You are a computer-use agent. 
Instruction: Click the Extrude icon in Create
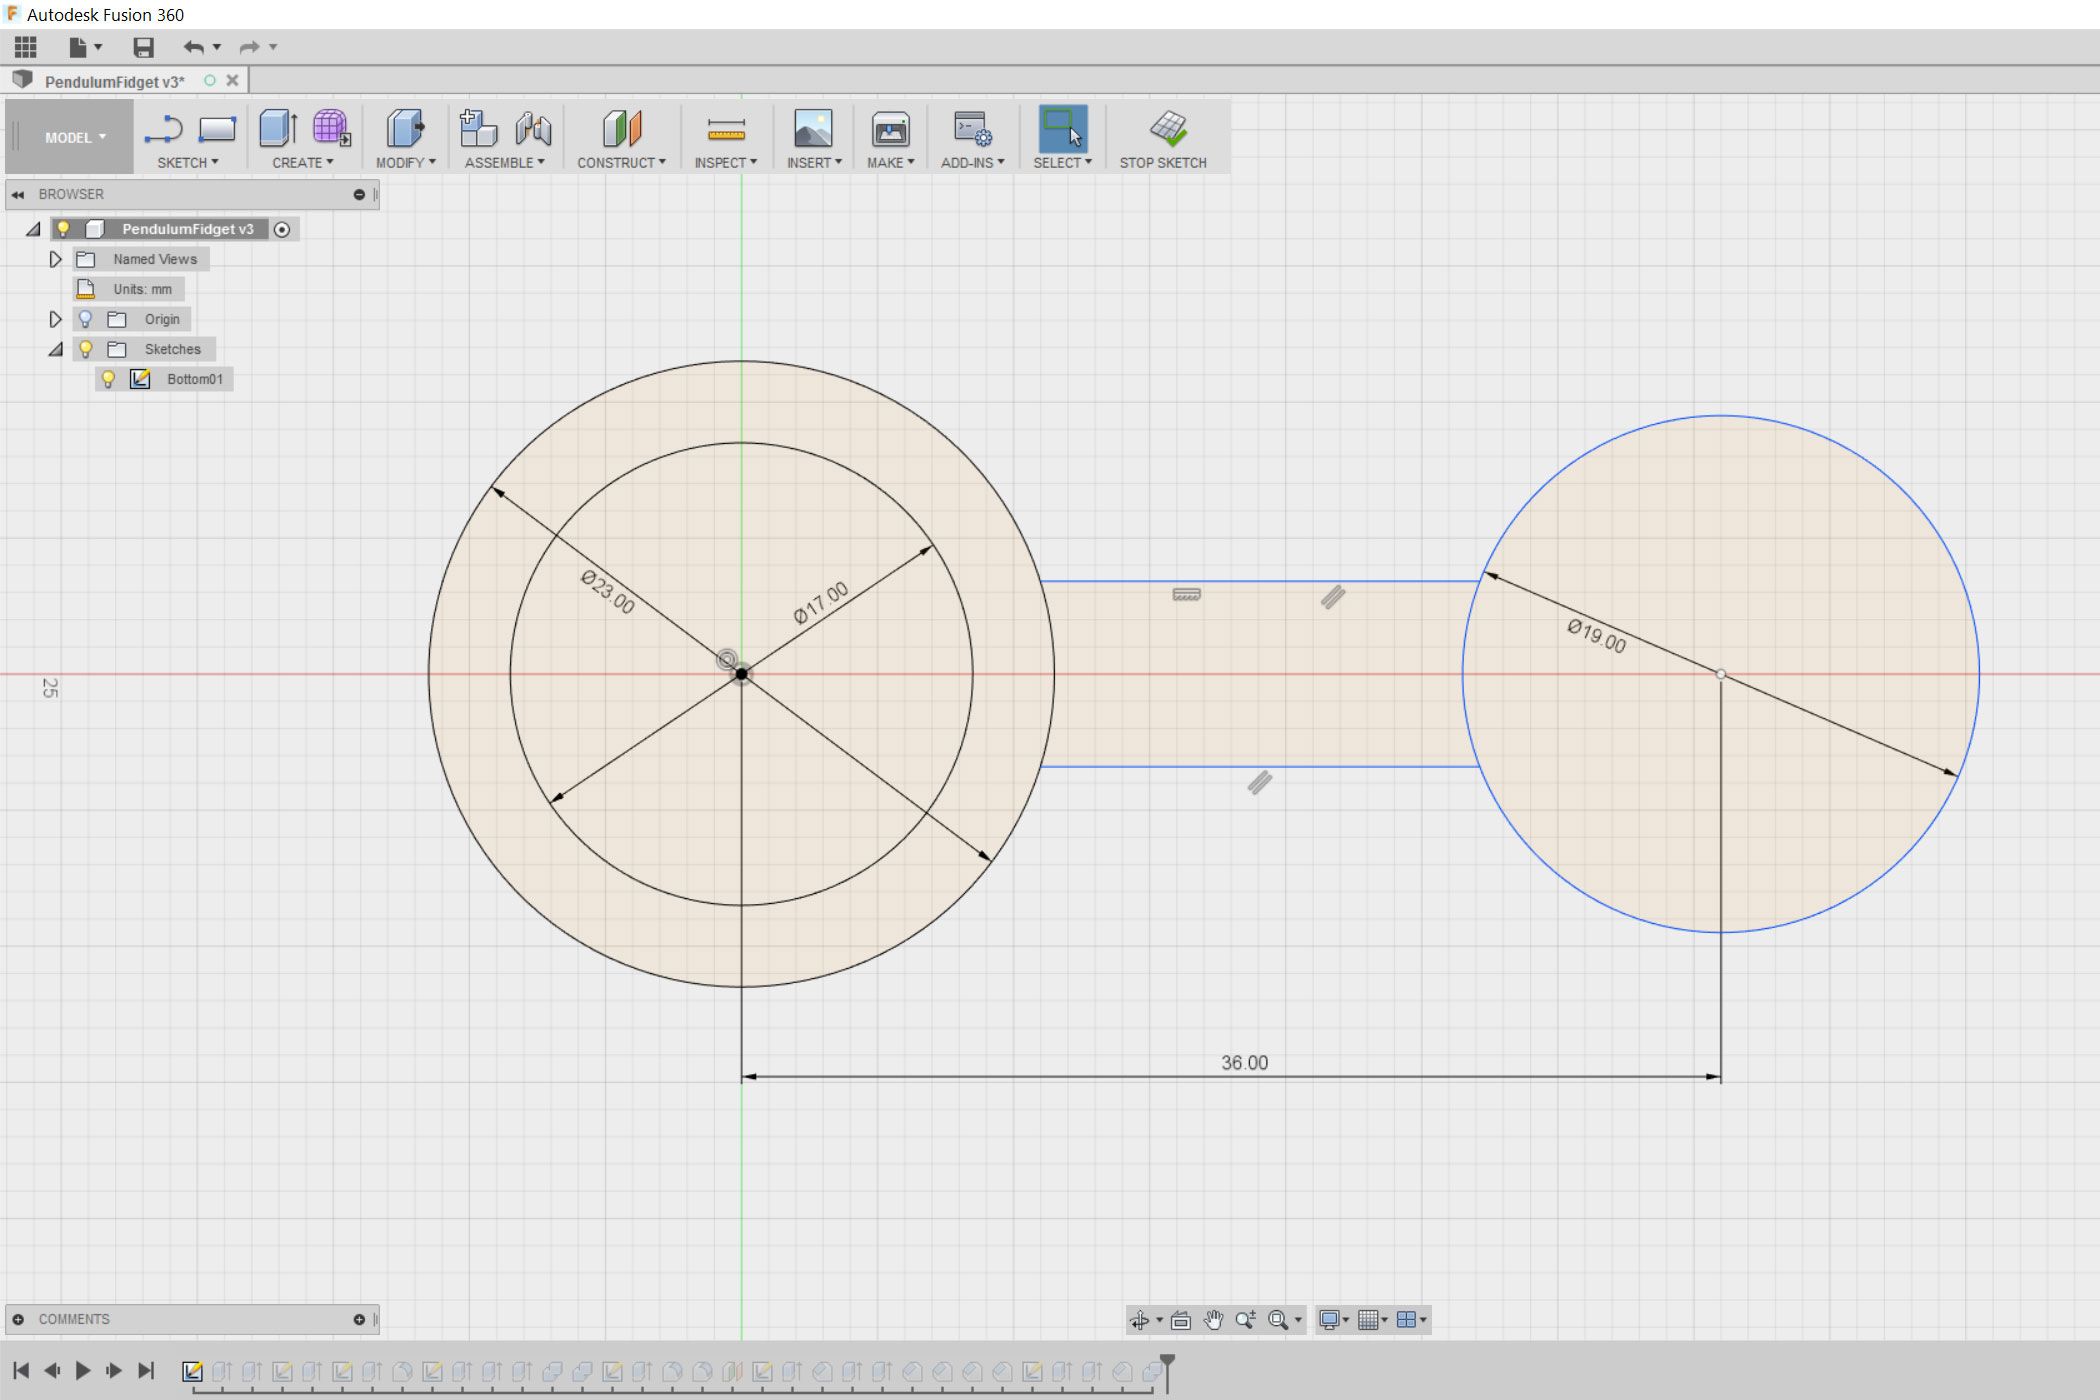point(278,129)
